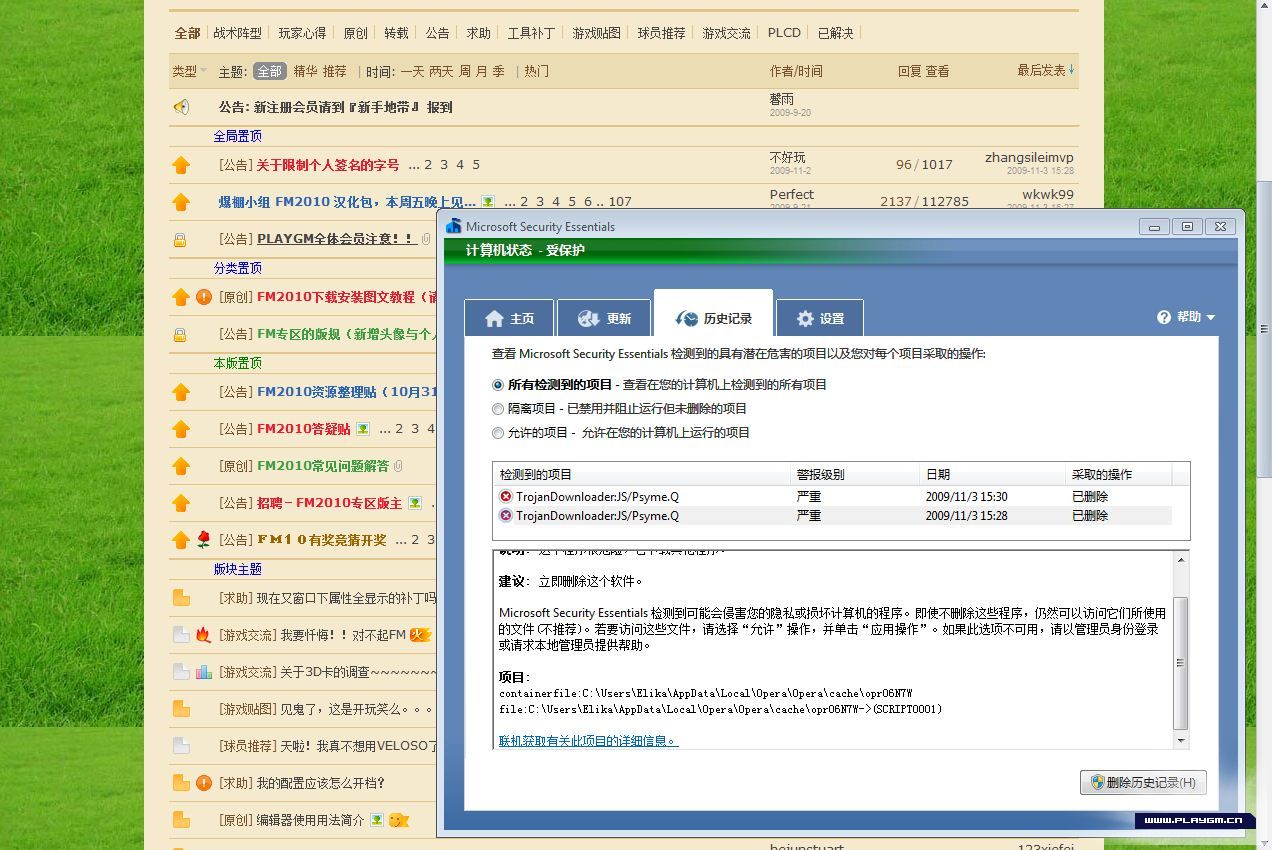Click the poll chart icon beside 关于3D卡的调查

(203, 672)
